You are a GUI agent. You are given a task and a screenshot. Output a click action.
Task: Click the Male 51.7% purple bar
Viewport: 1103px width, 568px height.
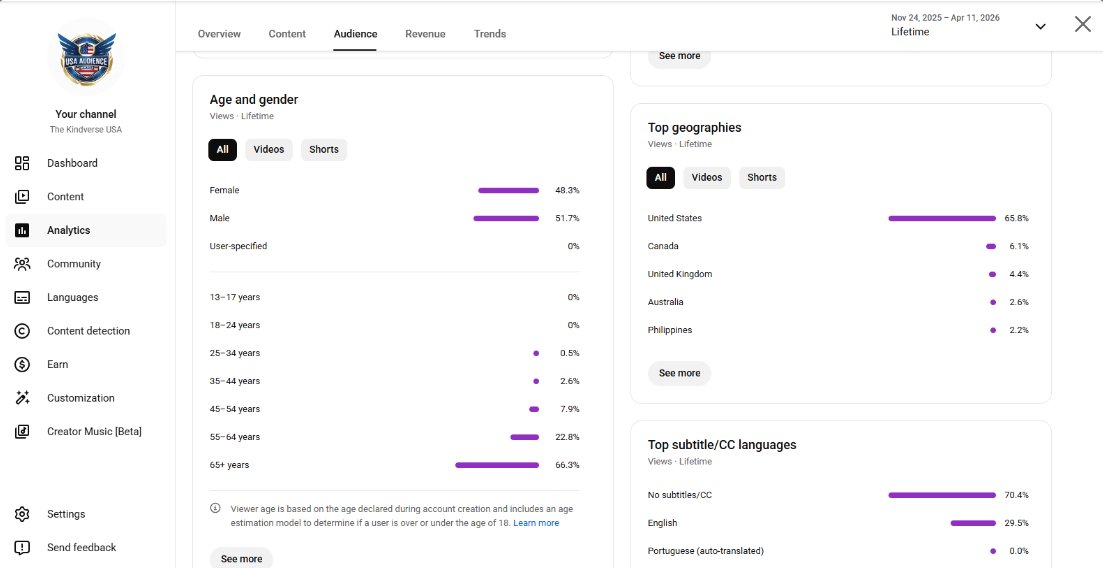(x=506, y=219)
